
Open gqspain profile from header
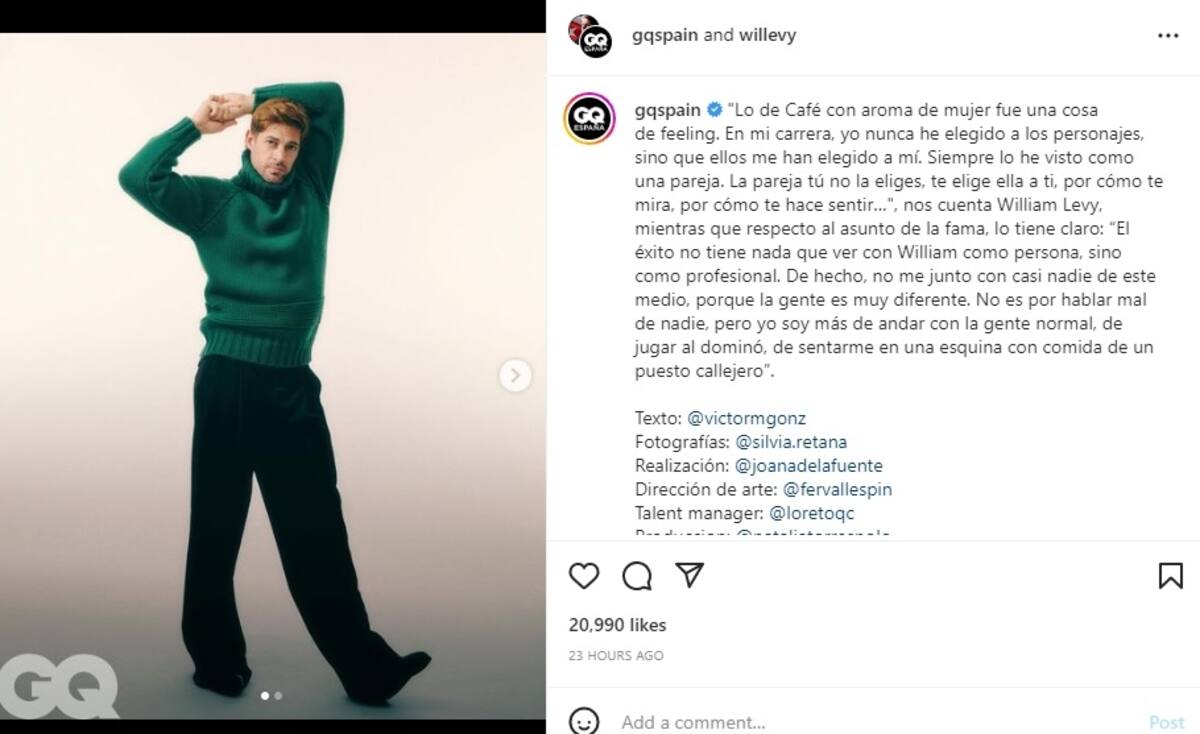666,35
